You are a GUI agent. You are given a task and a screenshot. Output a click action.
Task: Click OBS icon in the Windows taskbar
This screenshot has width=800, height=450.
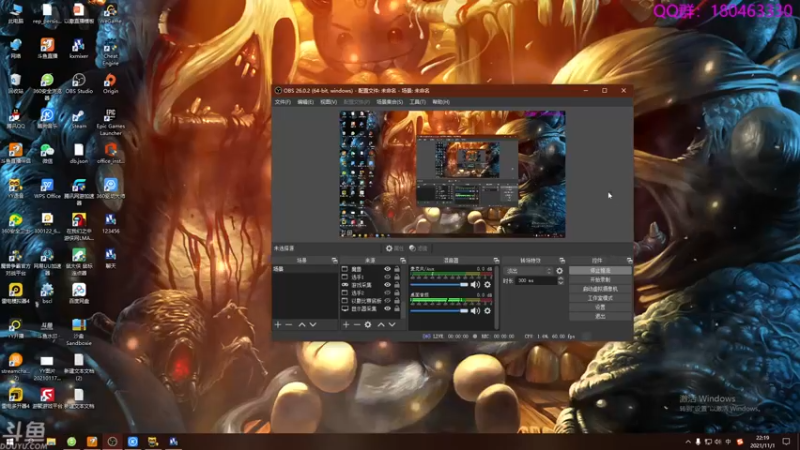[x=112, y=441]
